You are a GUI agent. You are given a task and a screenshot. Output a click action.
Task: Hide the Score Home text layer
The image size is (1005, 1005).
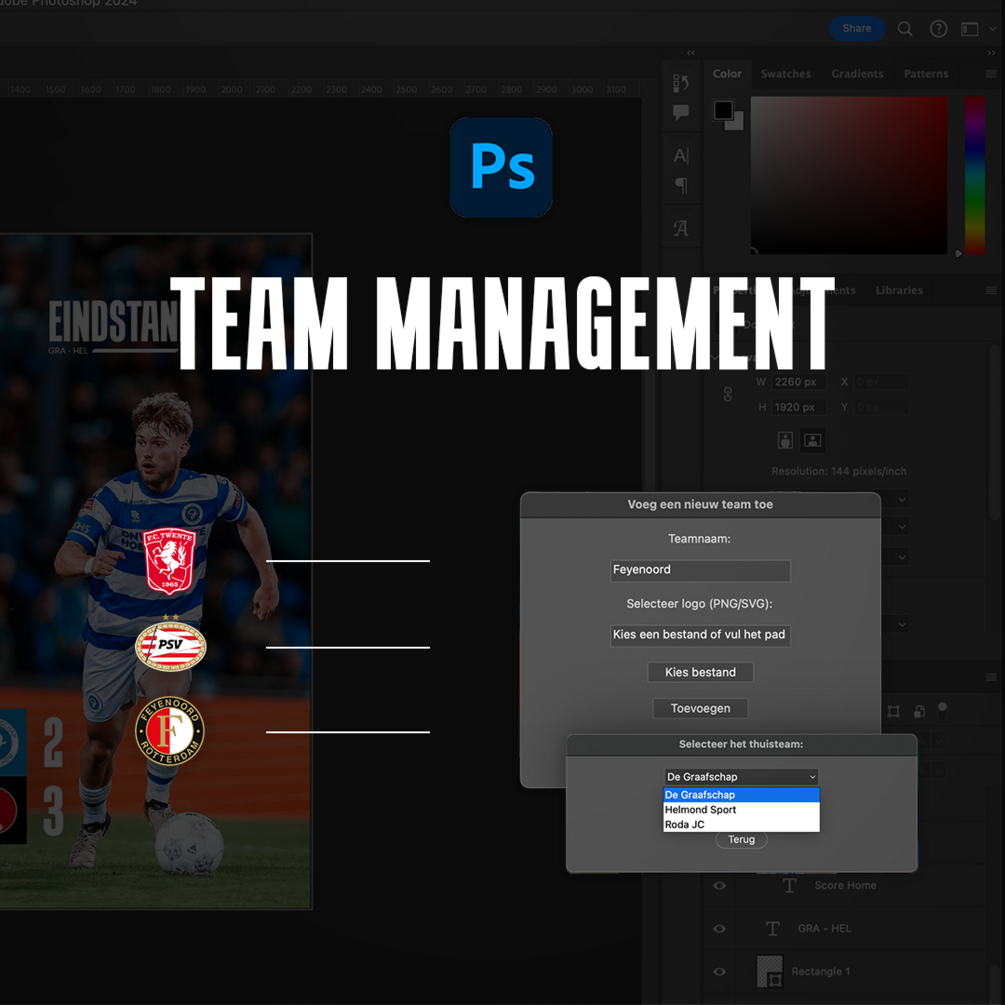pos(718,886)
